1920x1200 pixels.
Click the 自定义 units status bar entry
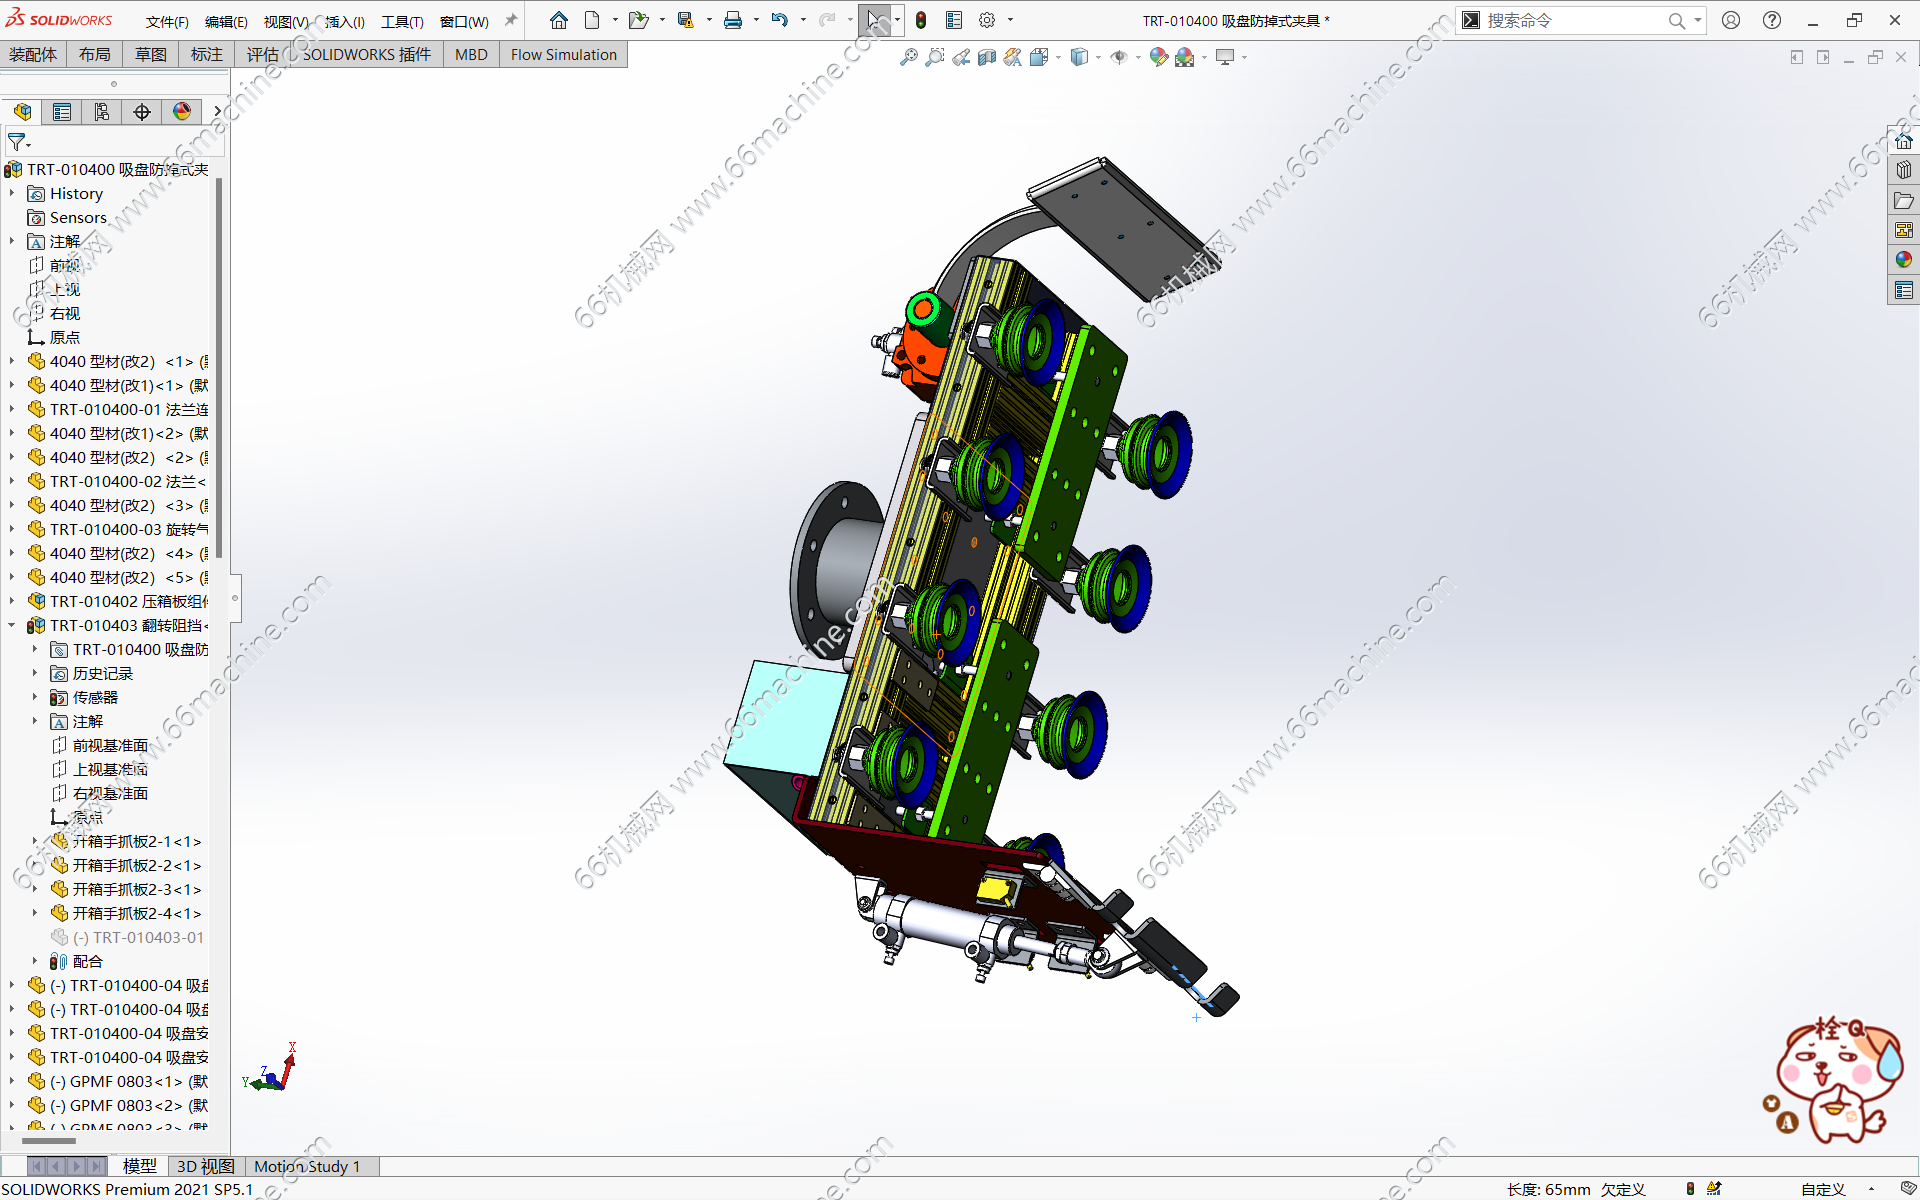[x=1823, y=1189]
